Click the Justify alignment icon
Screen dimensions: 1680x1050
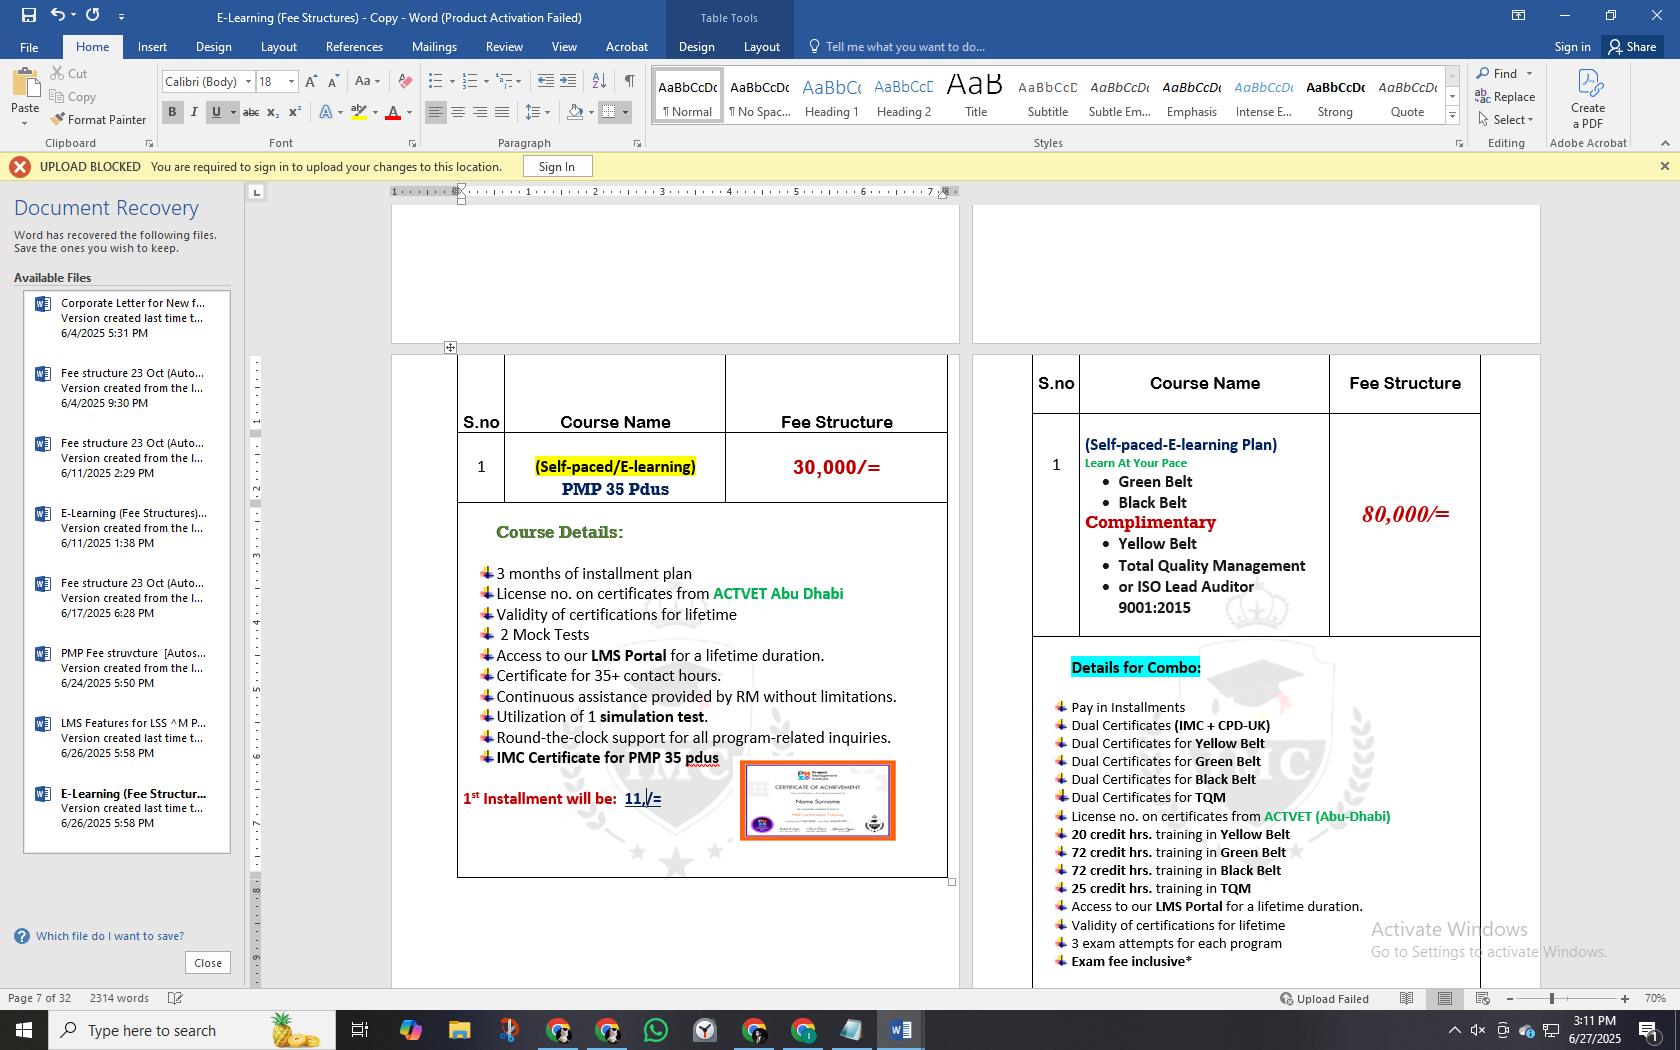[502, 112]
